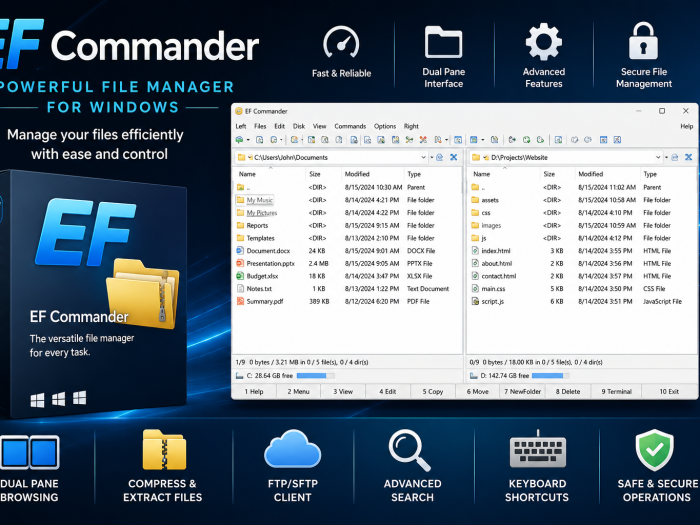This screenshot has width=700, height=525.
Task: Select about.html in the right pane
Action: (x=582, y=263)
